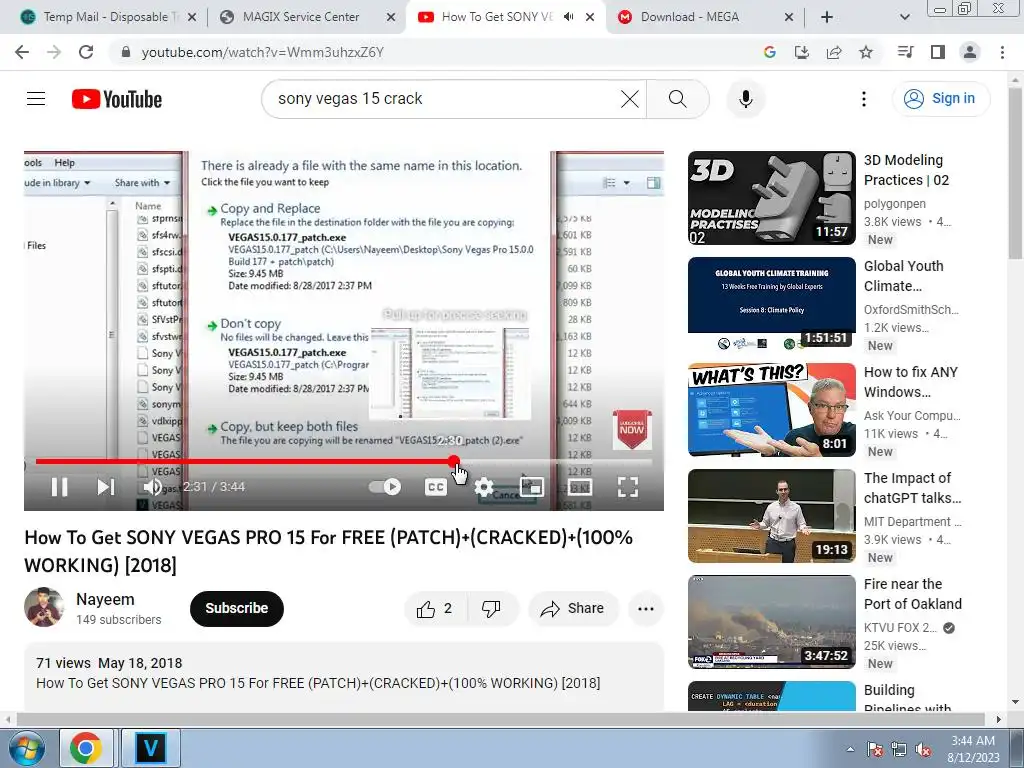
Task: Bookmark this page with the star icon
Action: (866, 52)
